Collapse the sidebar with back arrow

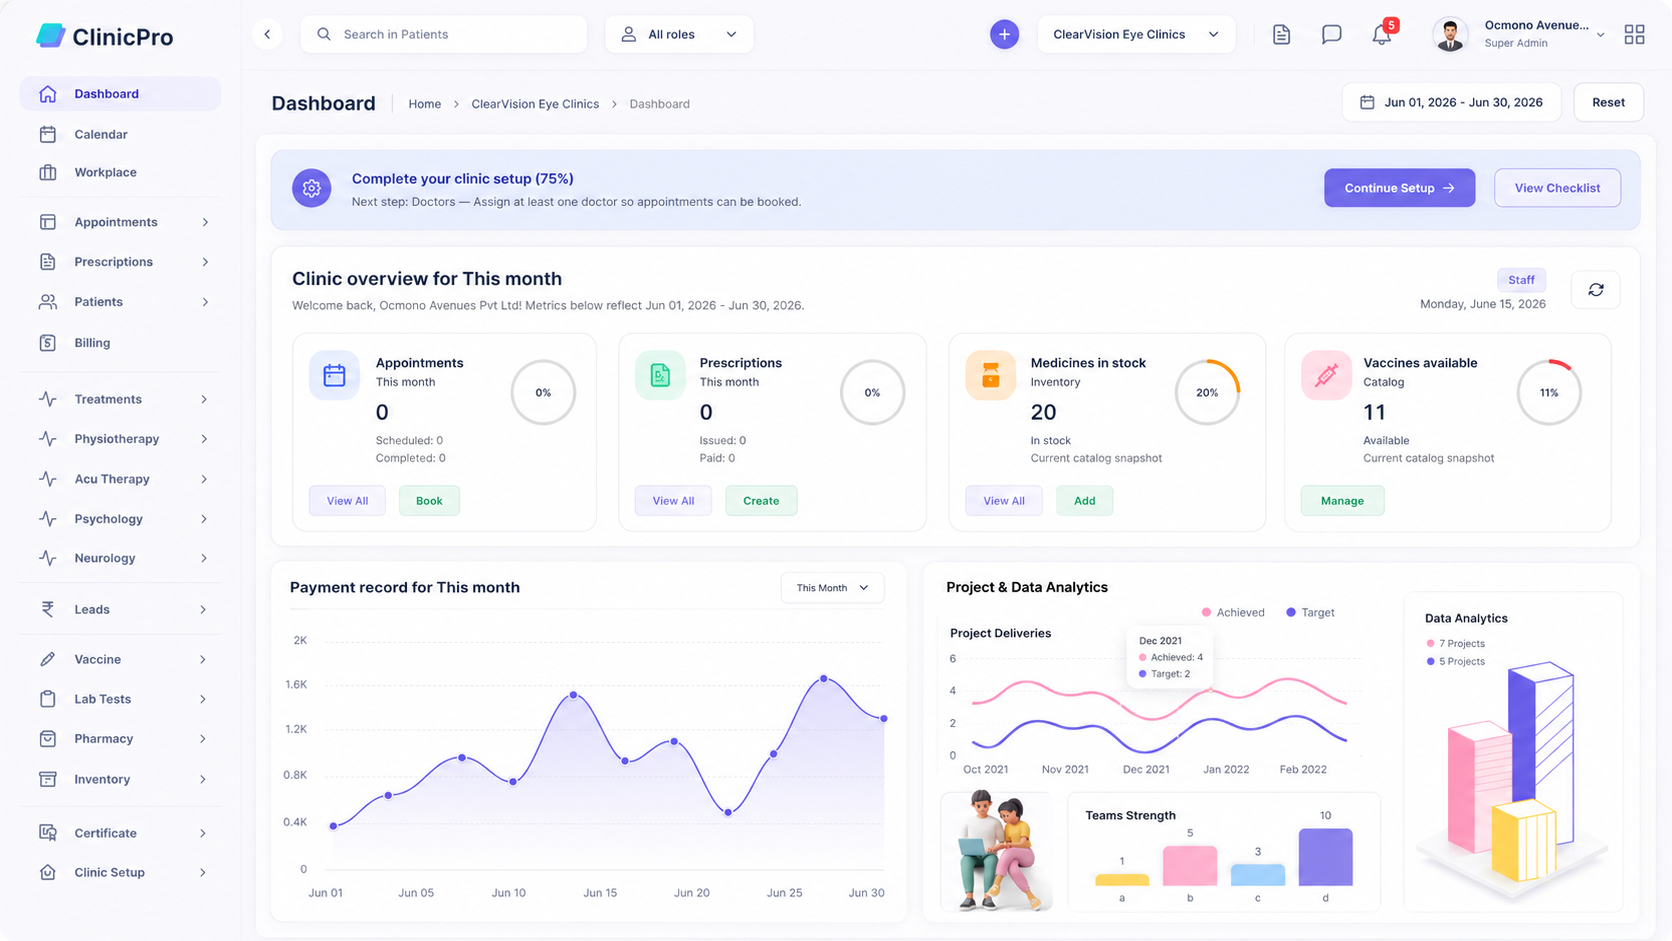point(267,34)
